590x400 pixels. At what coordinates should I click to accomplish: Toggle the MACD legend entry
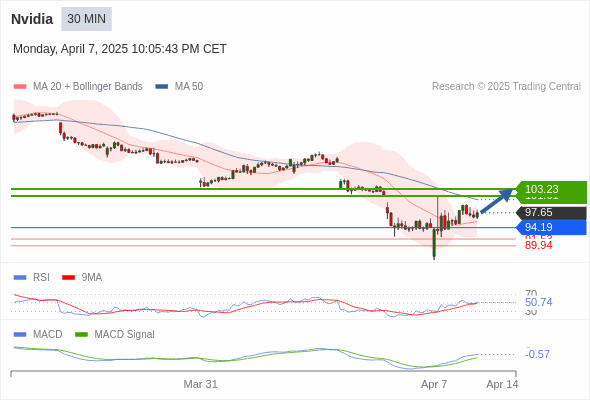tap(38, 334)
